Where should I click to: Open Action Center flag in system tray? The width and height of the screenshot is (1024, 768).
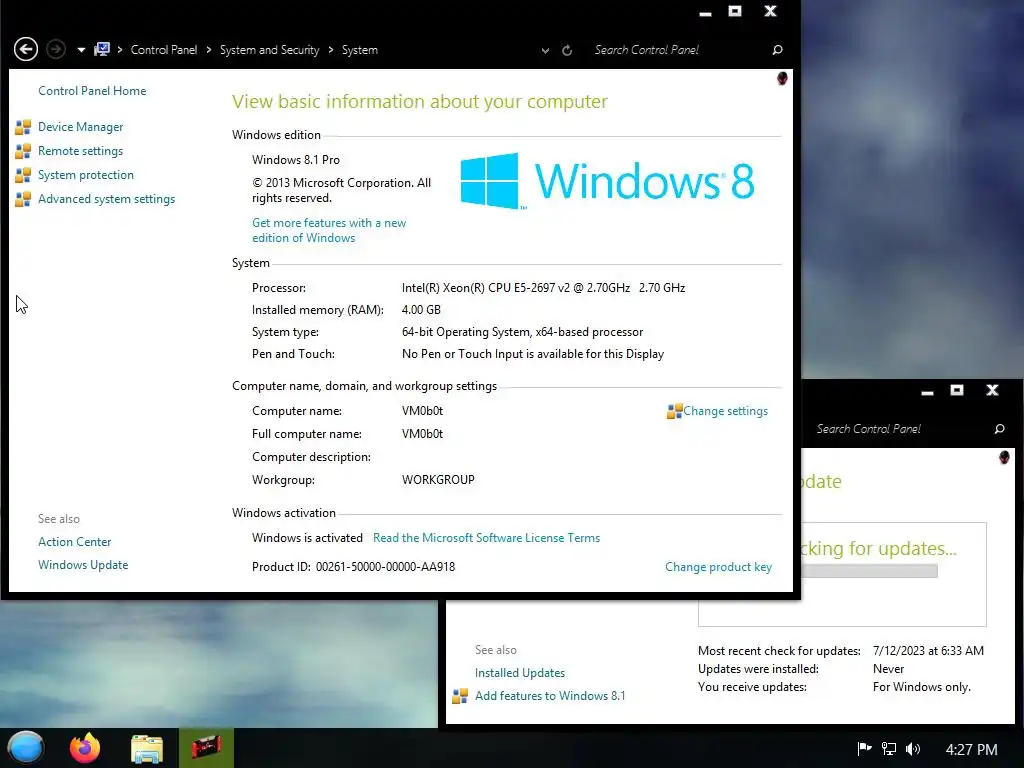[864, 749]
